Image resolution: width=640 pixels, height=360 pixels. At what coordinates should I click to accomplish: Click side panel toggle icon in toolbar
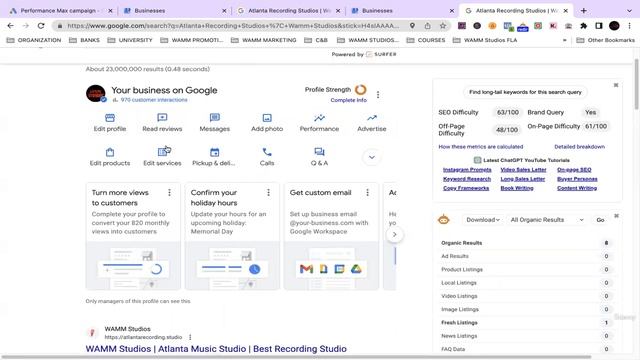point(599,26)
